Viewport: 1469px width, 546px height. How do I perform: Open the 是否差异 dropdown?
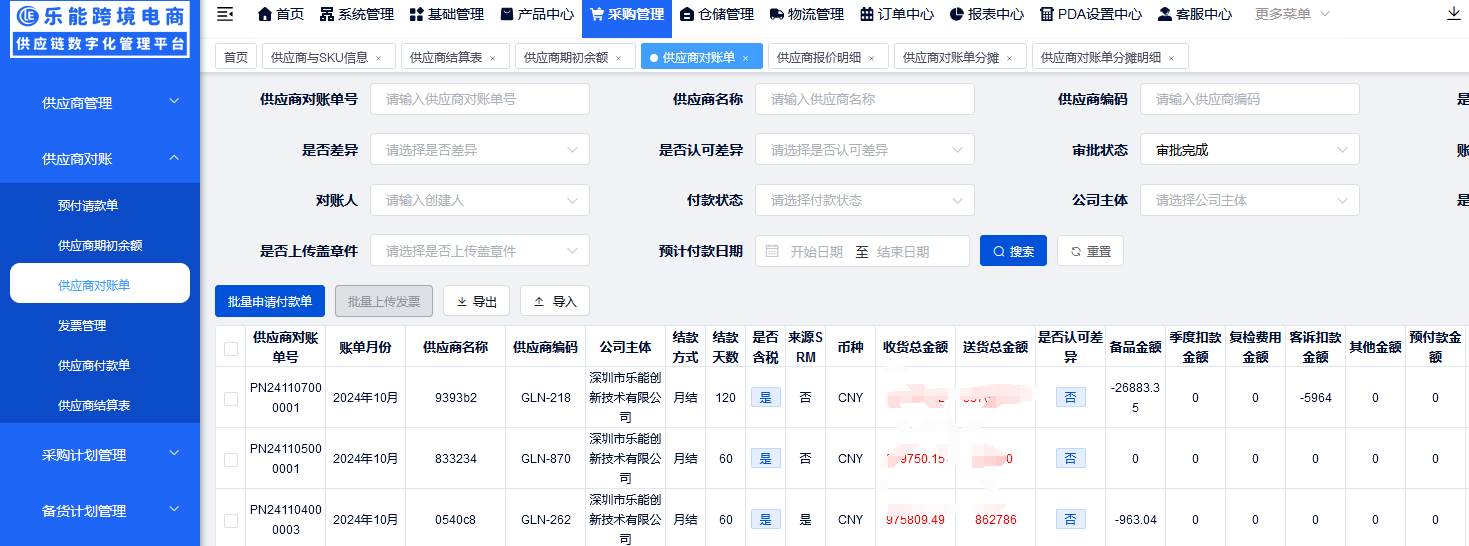pyautogui.click(x=480, y=150)
